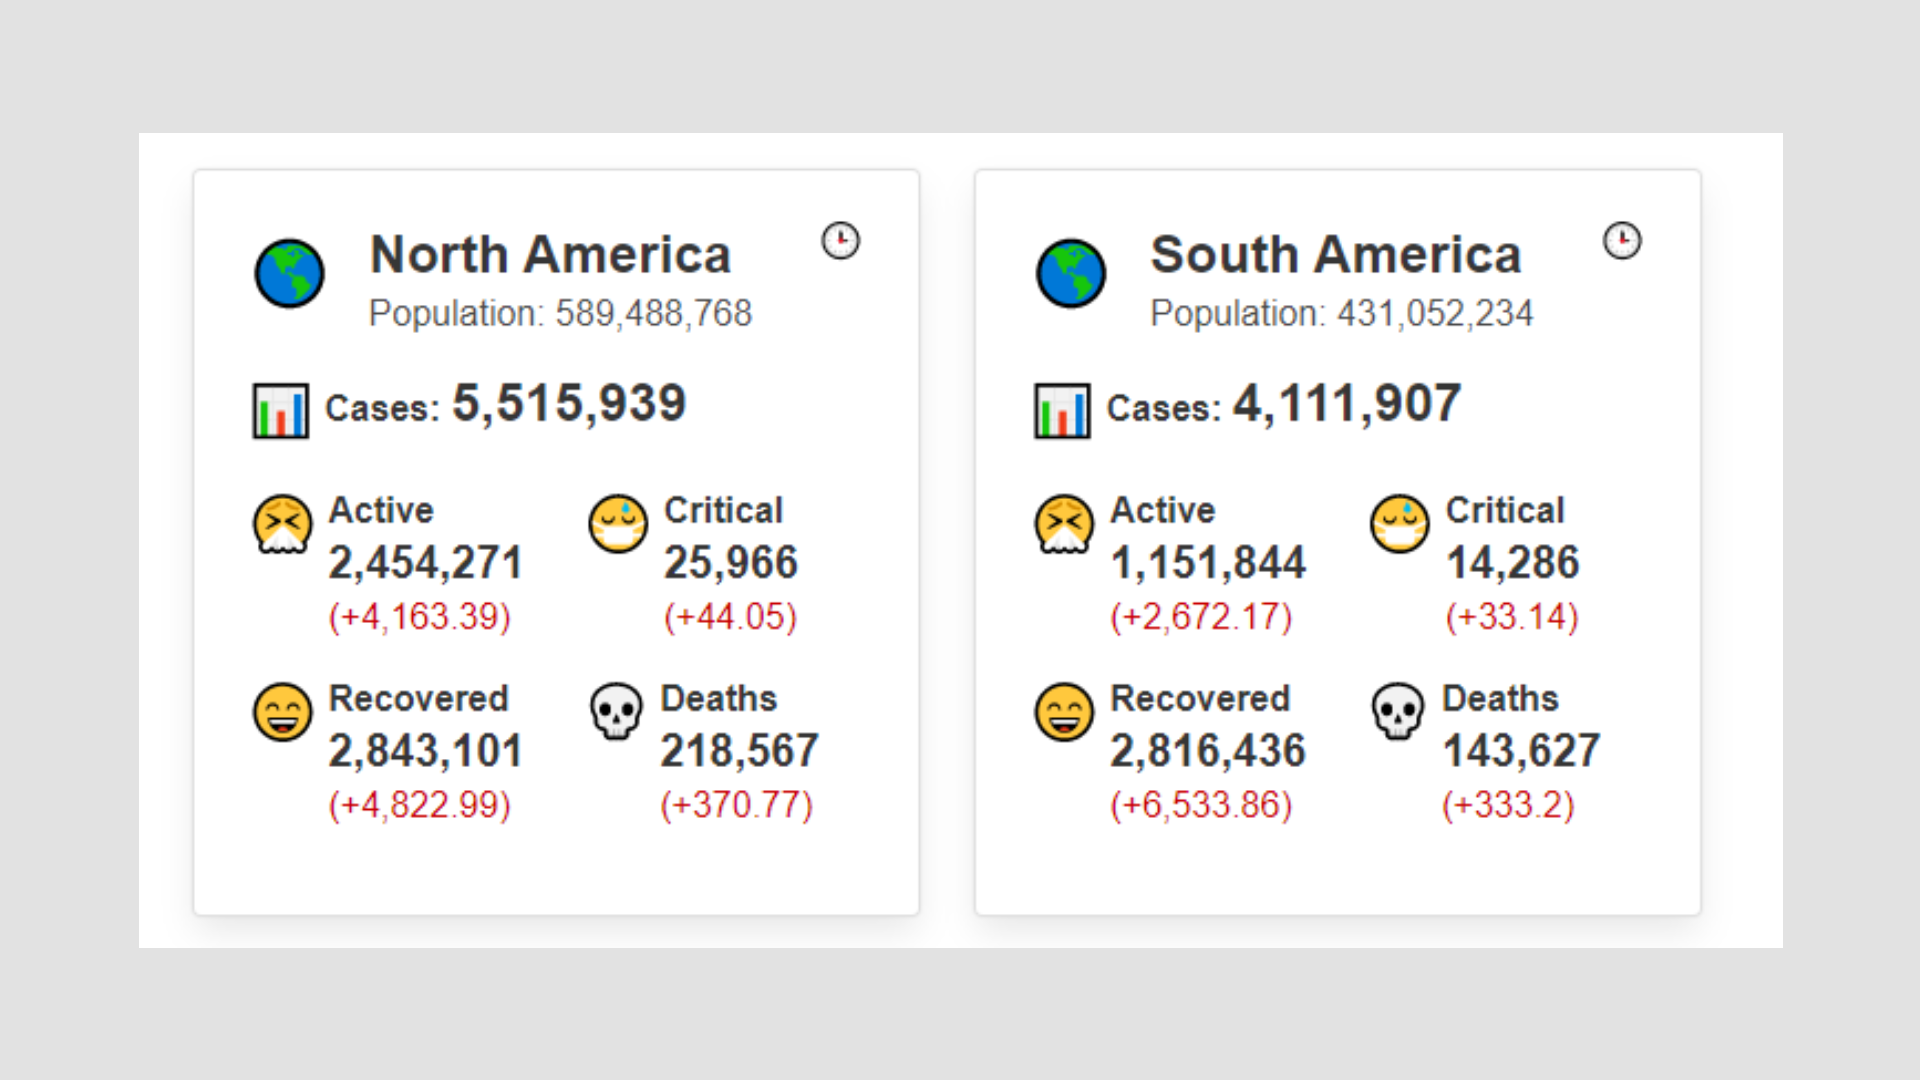The image size is (1920, 1080).
Task: Click the sneezing face icon for South America Active
Action: coord(1064,523)
